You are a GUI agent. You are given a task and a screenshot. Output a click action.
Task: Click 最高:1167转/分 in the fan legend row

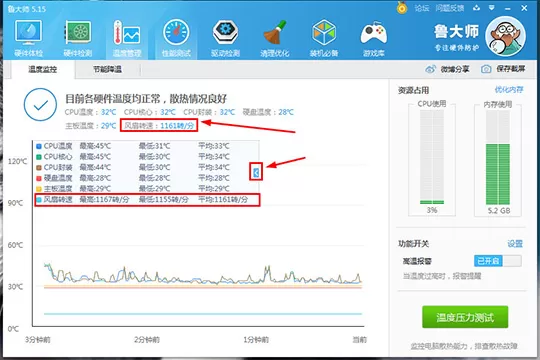click(x=104, y=199)
